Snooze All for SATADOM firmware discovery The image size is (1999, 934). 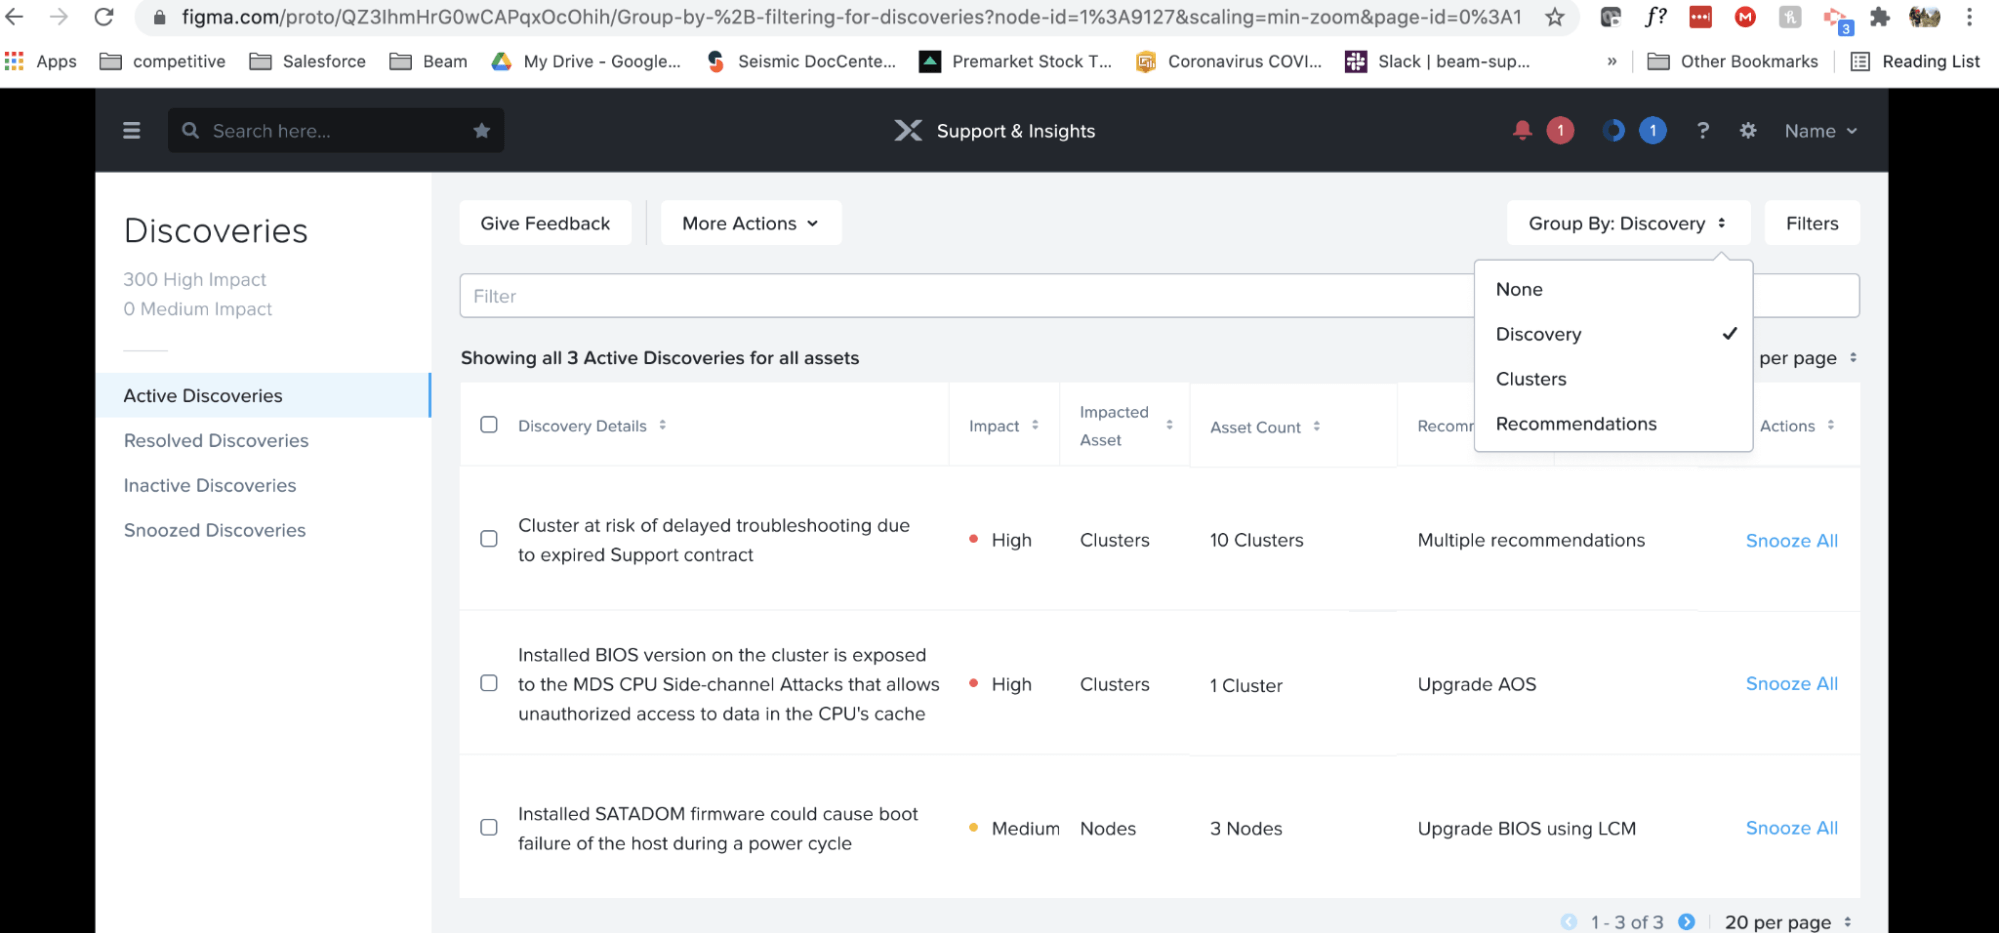click(1791, 828)
